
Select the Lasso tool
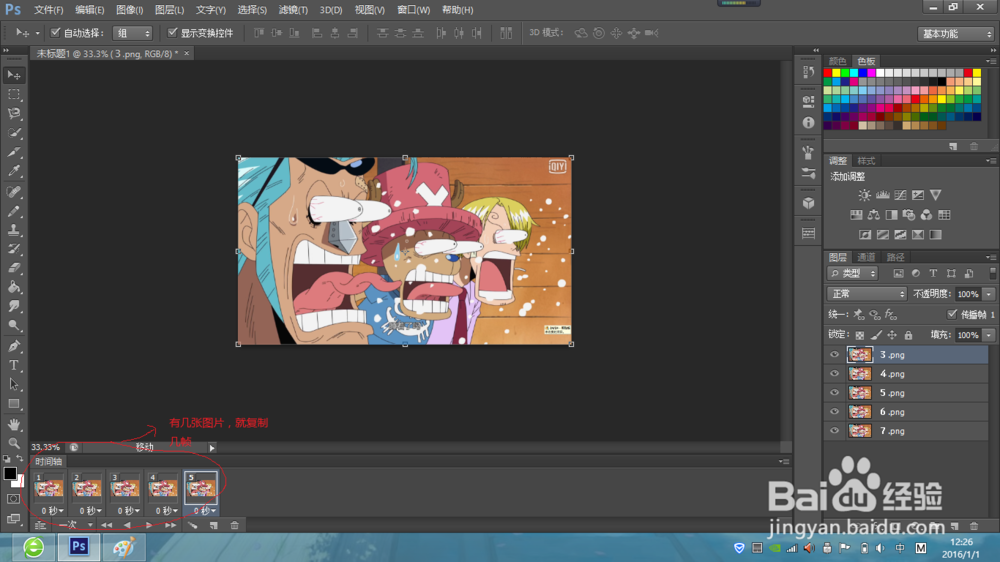[14, 114]
